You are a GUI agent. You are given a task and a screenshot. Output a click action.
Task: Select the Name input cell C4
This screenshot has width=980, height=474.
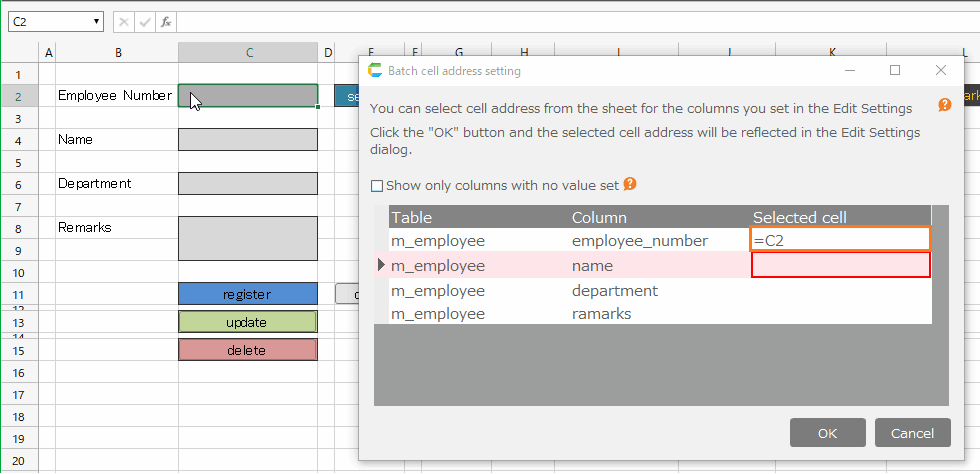[248, 139]
